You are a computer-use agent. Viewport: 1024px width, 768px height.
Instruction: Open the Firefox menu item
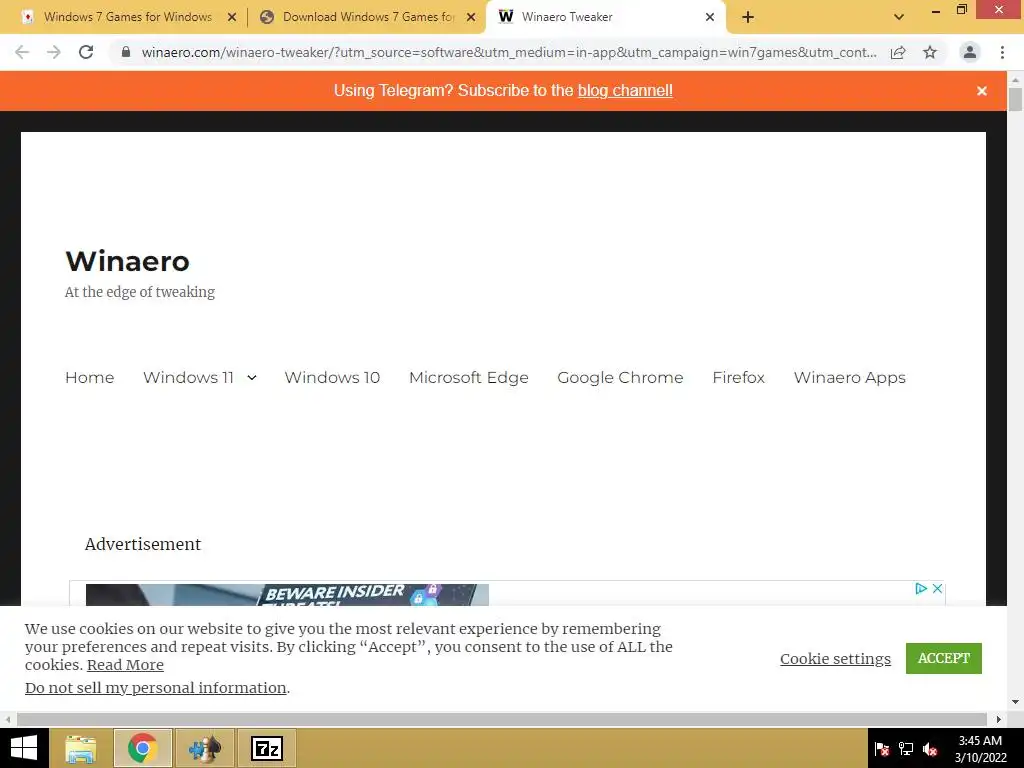coord(738,377)
